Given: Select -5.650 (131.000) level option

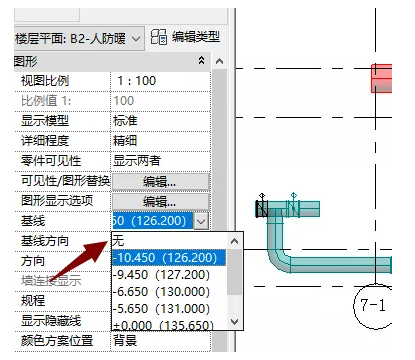Looking at the screenshot, I should click(x=169, y=308).
